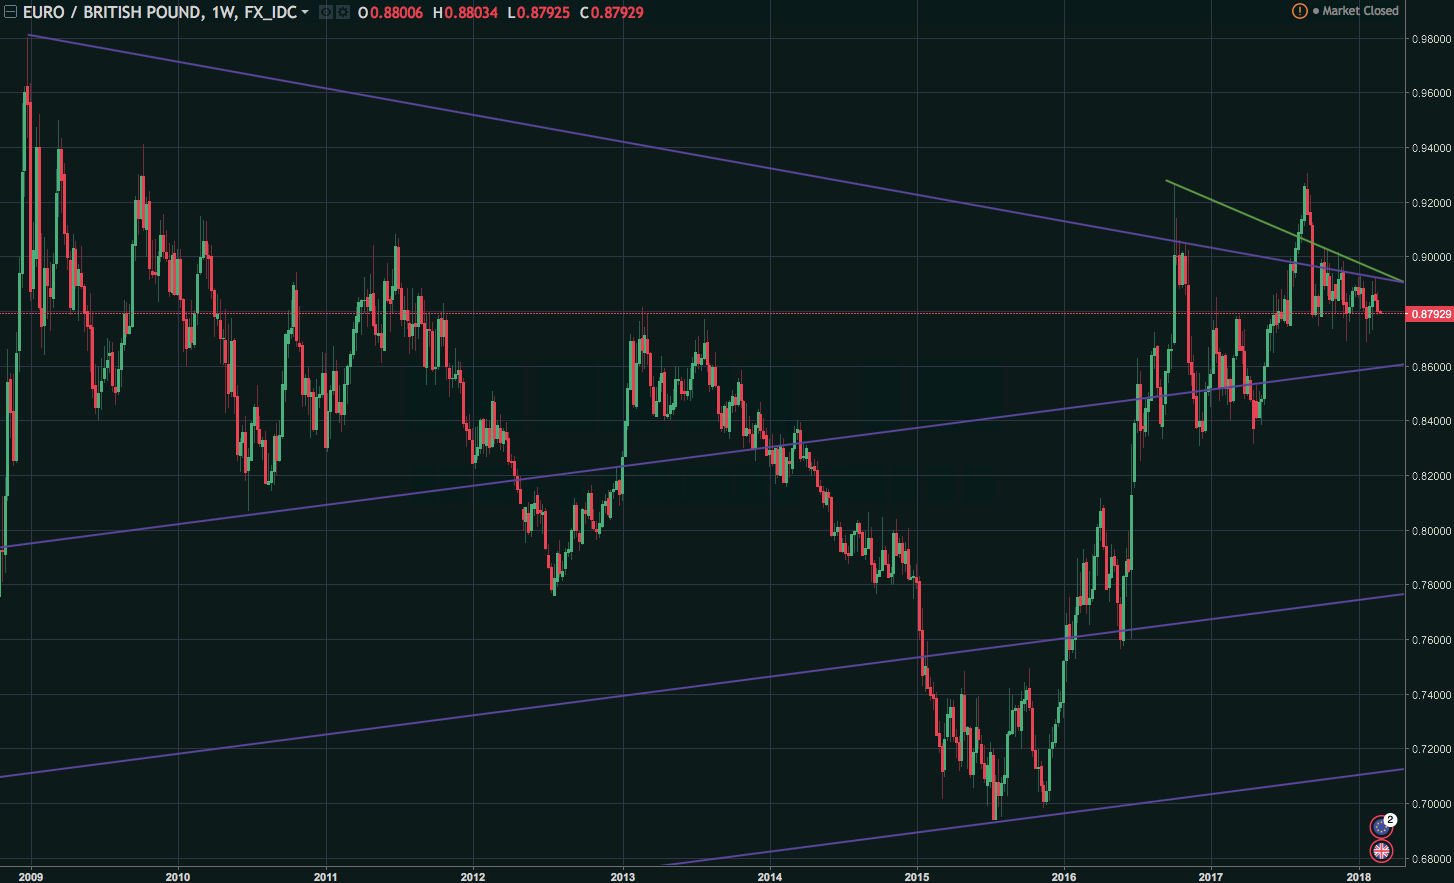Click the 2016 label on time axis
This screenshot has height=883, width=1454.
[x=1064, y=876]
